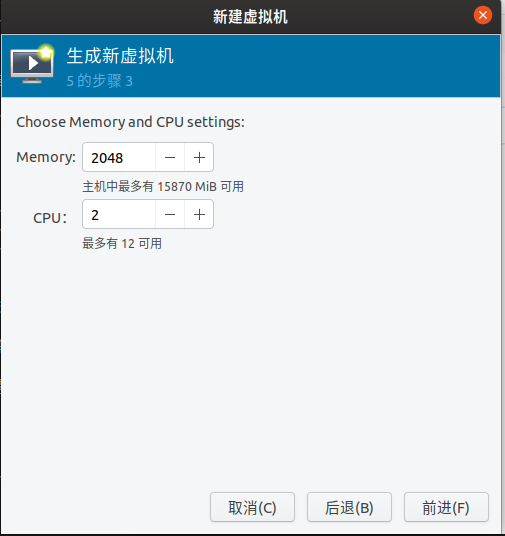Proceed to next step with 前进(F)
The height and width of the screenshot is (536, 505).
coord(446,507)
